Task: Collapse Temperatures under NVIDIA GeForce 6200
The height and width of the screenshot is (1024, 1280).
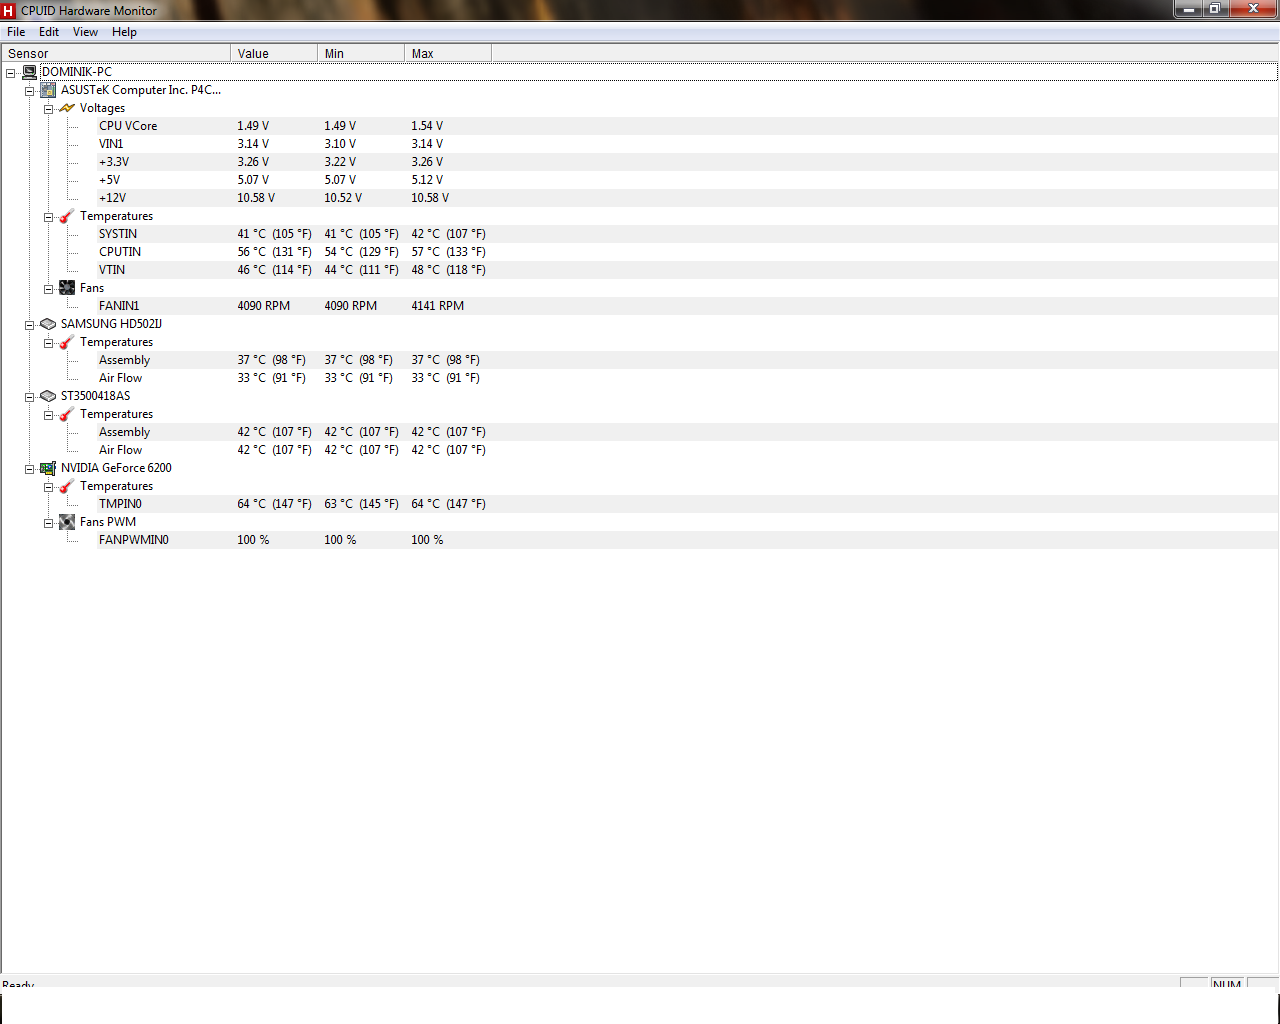Action: [48, 486]
